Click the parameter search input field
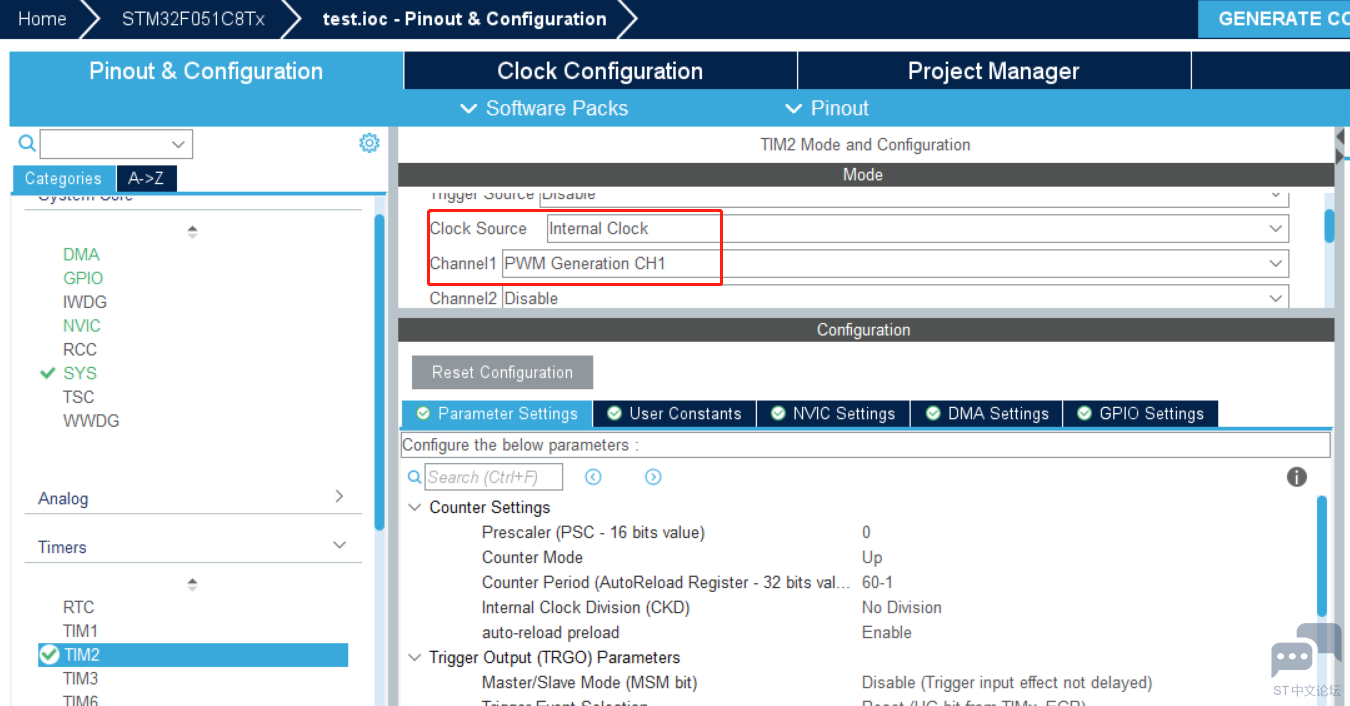1350x706 pixels. [x=494, y=477]
